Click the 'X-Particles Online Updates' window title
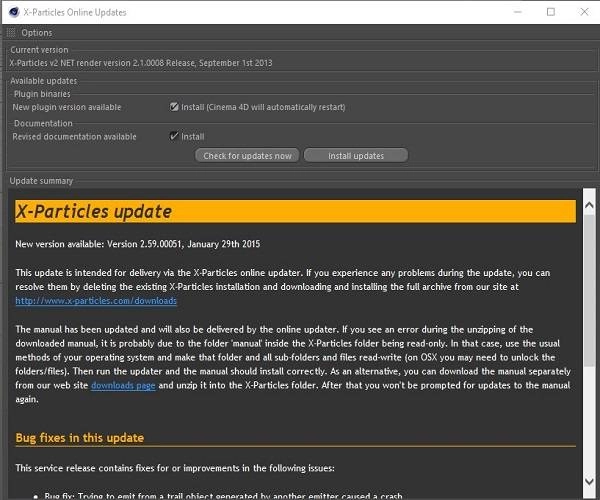The image size is (600, 500). 75,12
